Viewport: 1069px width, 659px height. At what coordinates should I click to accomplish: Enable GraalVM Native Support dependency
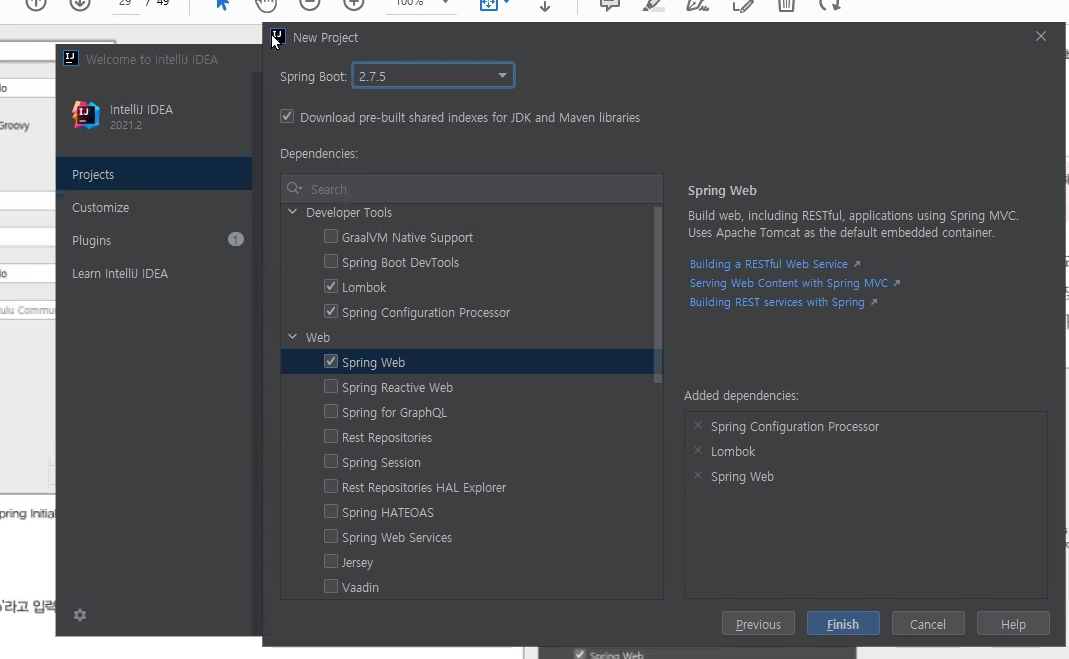tap(331, 236)
